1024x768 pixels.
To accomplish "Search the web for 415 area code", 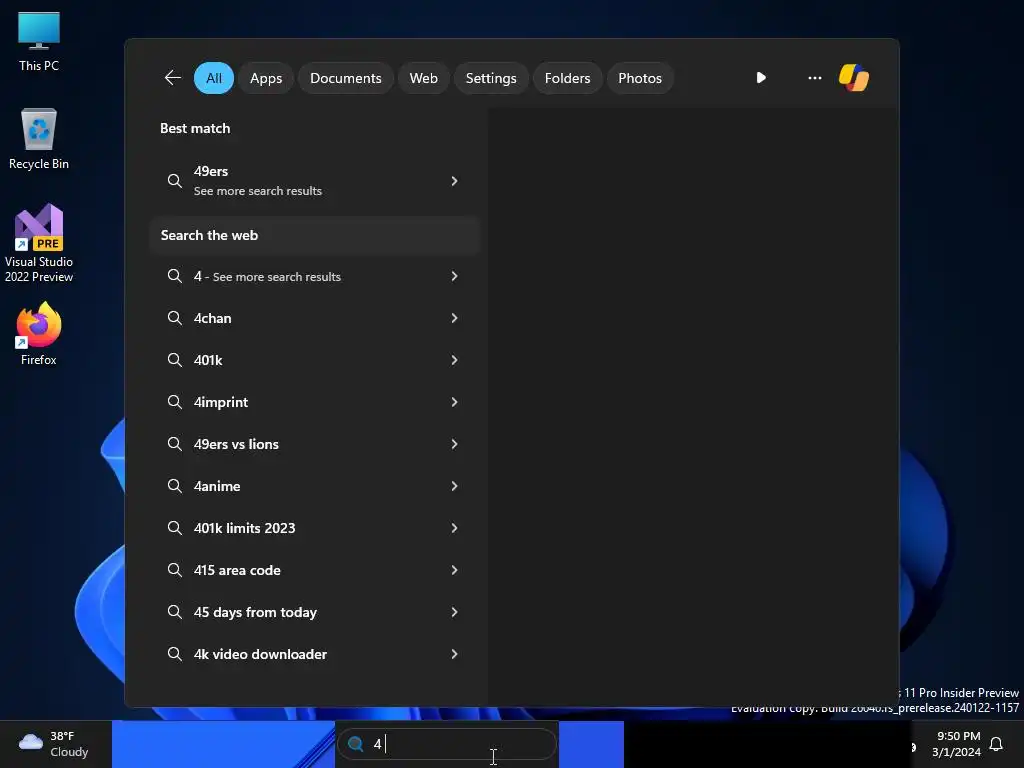I will tap(315, 569).
